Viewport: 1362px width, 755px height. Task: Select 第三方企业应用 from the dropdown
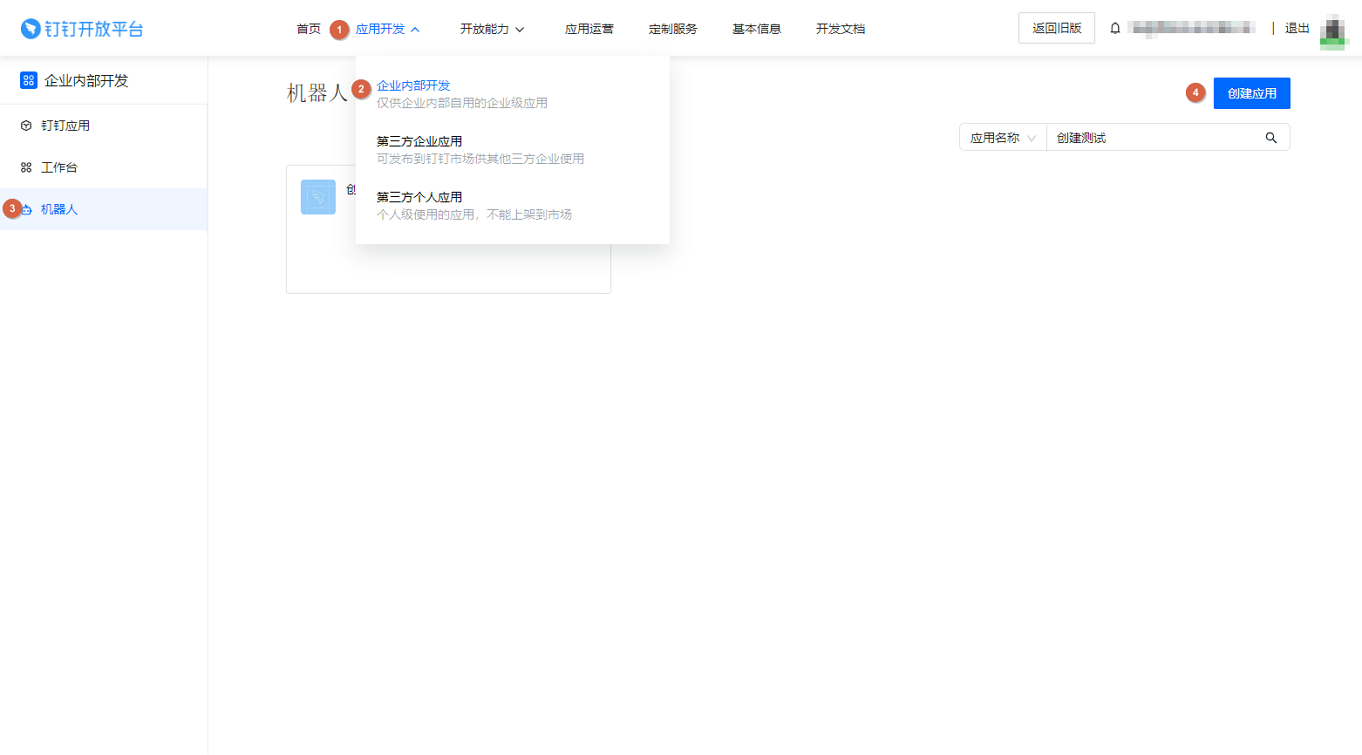point(419,142)
